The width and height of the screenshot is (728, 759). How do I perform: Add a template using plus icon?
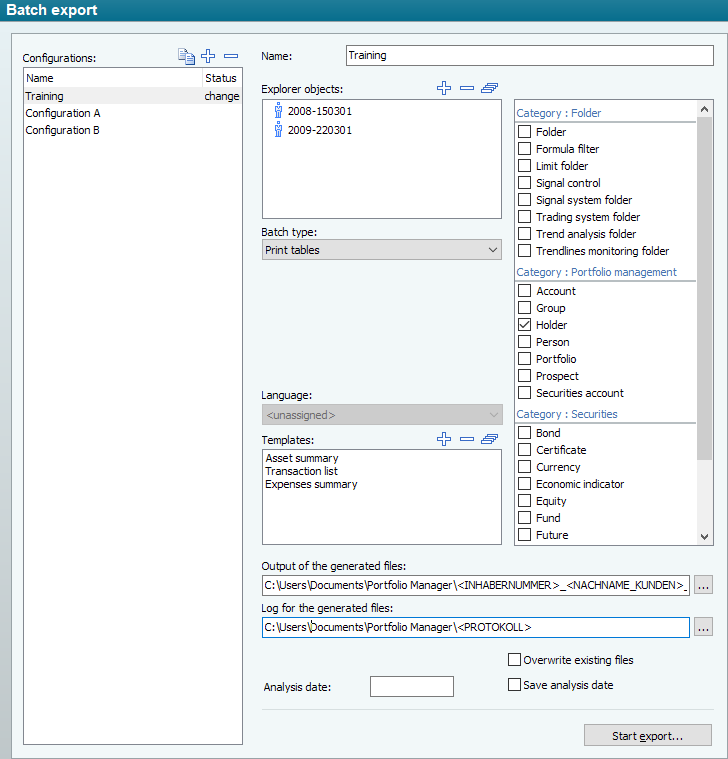click(444, 439)
